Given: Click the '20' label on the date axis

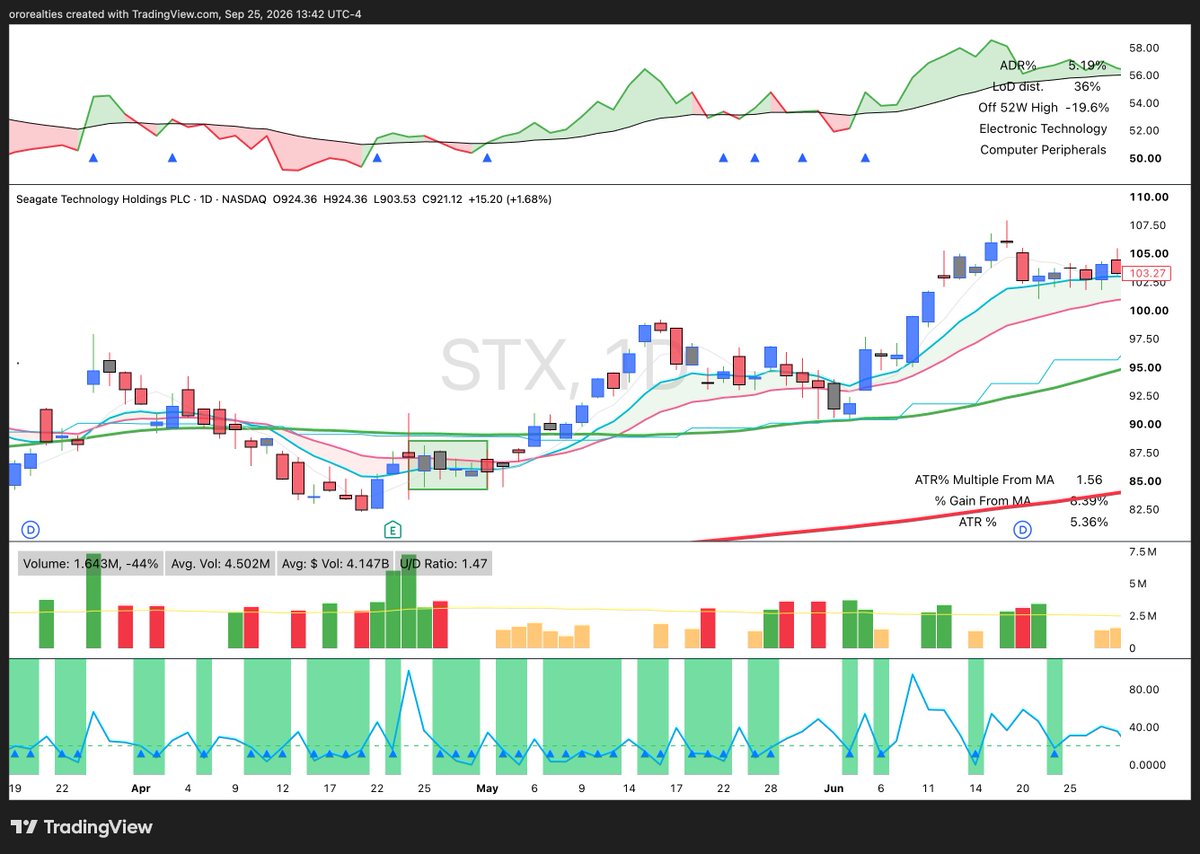Looking at the screenshot, I should coord(1022,789).
